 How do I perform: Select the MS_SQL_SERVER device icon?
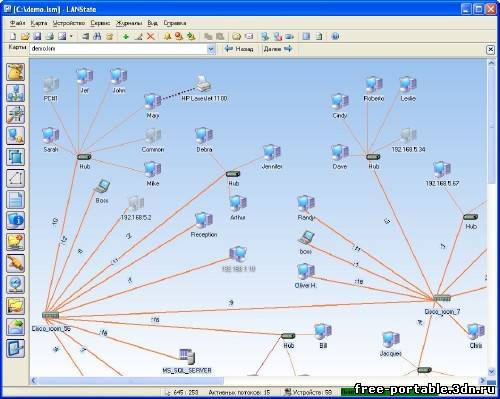(x=187, y=356)
